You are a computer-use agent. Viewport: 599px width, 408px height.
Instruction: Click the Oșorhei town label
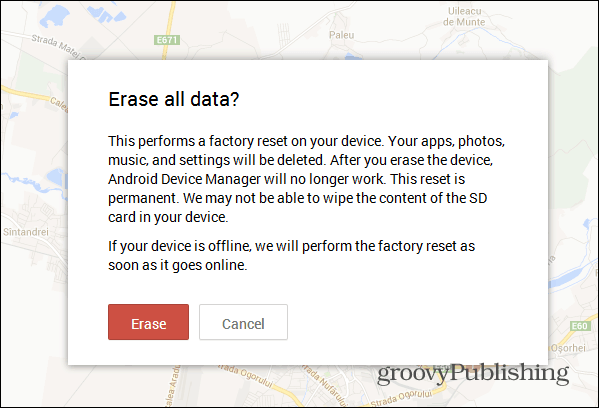tap(568, 348)
